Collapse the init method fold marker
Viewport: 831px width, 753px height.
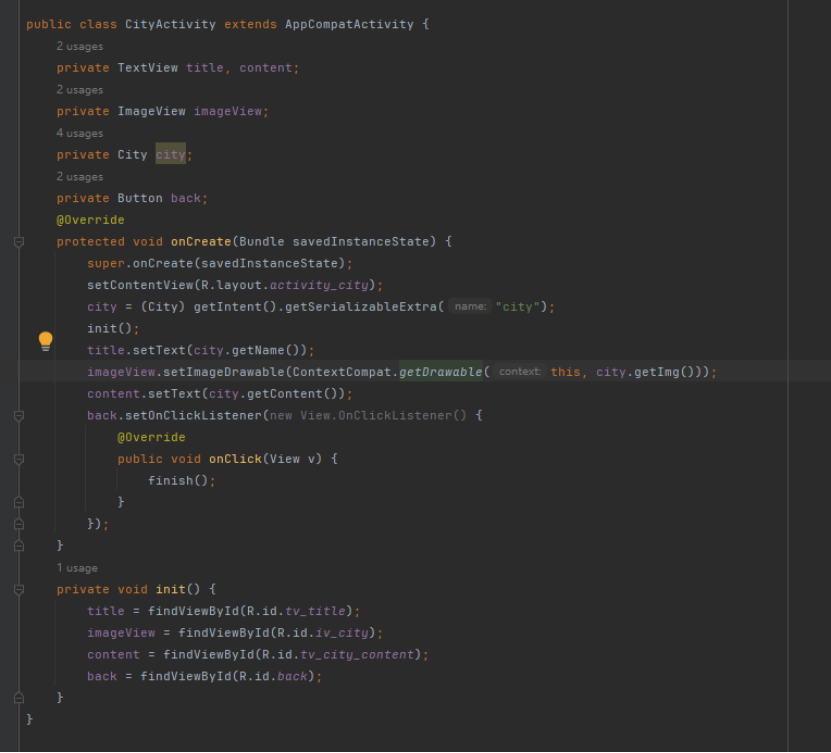pyautogui.click(x=19, y=590)
